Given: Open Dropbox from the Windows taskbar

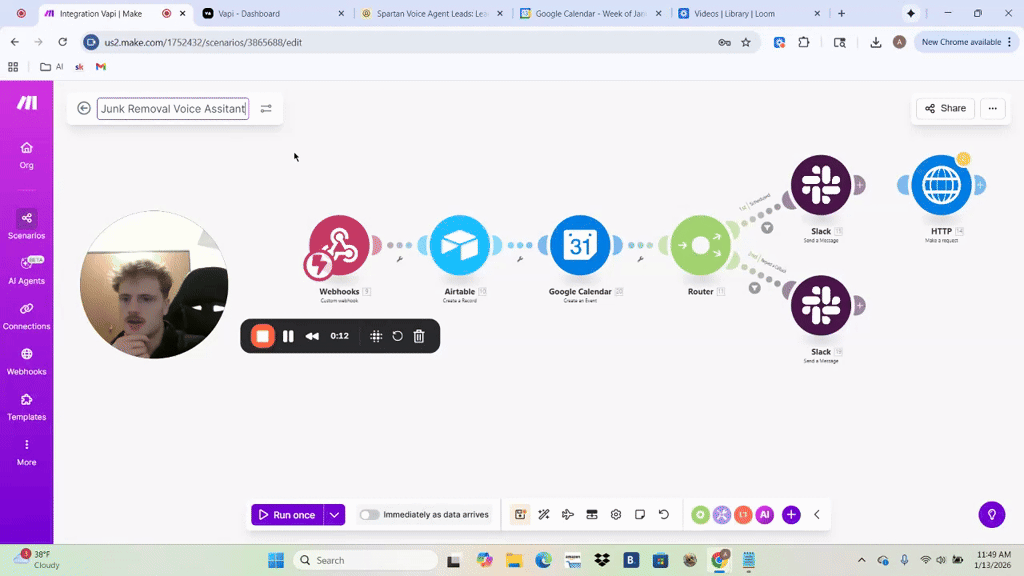Looking at the screenshot, I should [x=601, y=560].
